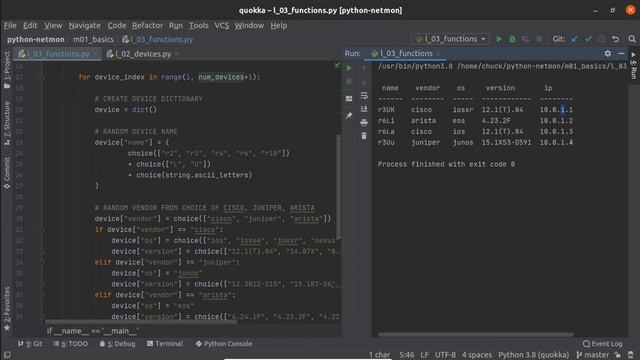This screenshot has height=360, width=640.
Task: Pin the Run tab
Action: click(349, 116)
